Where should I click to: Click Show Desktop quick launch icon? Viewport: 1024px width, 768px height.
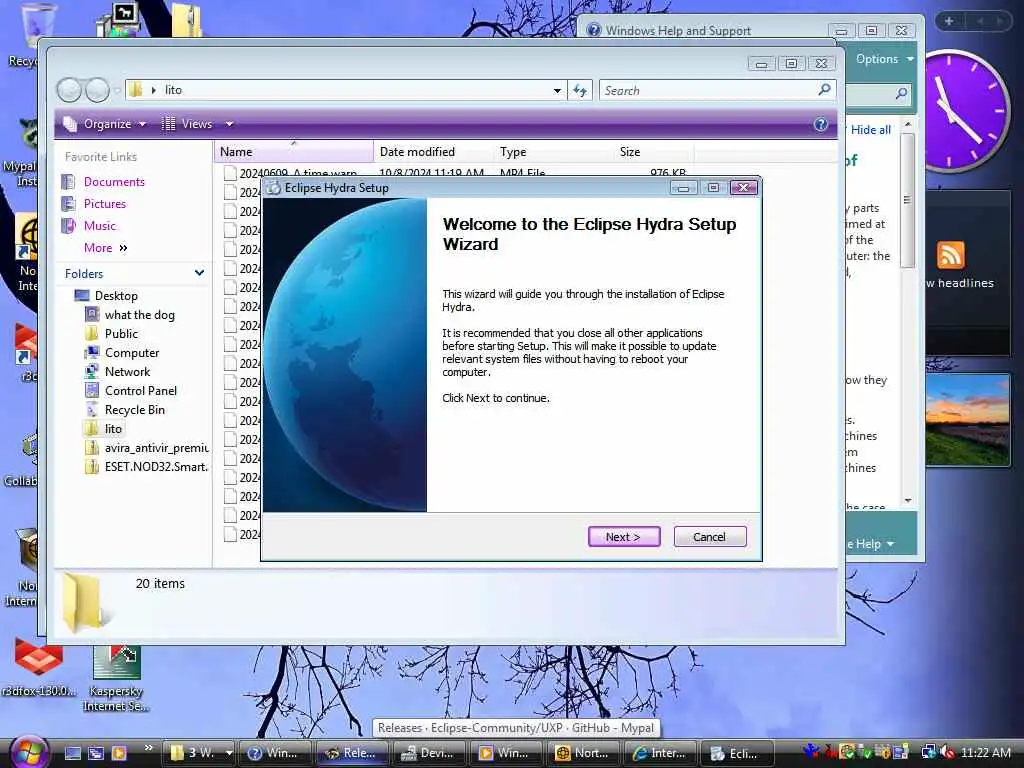(72, 753)
